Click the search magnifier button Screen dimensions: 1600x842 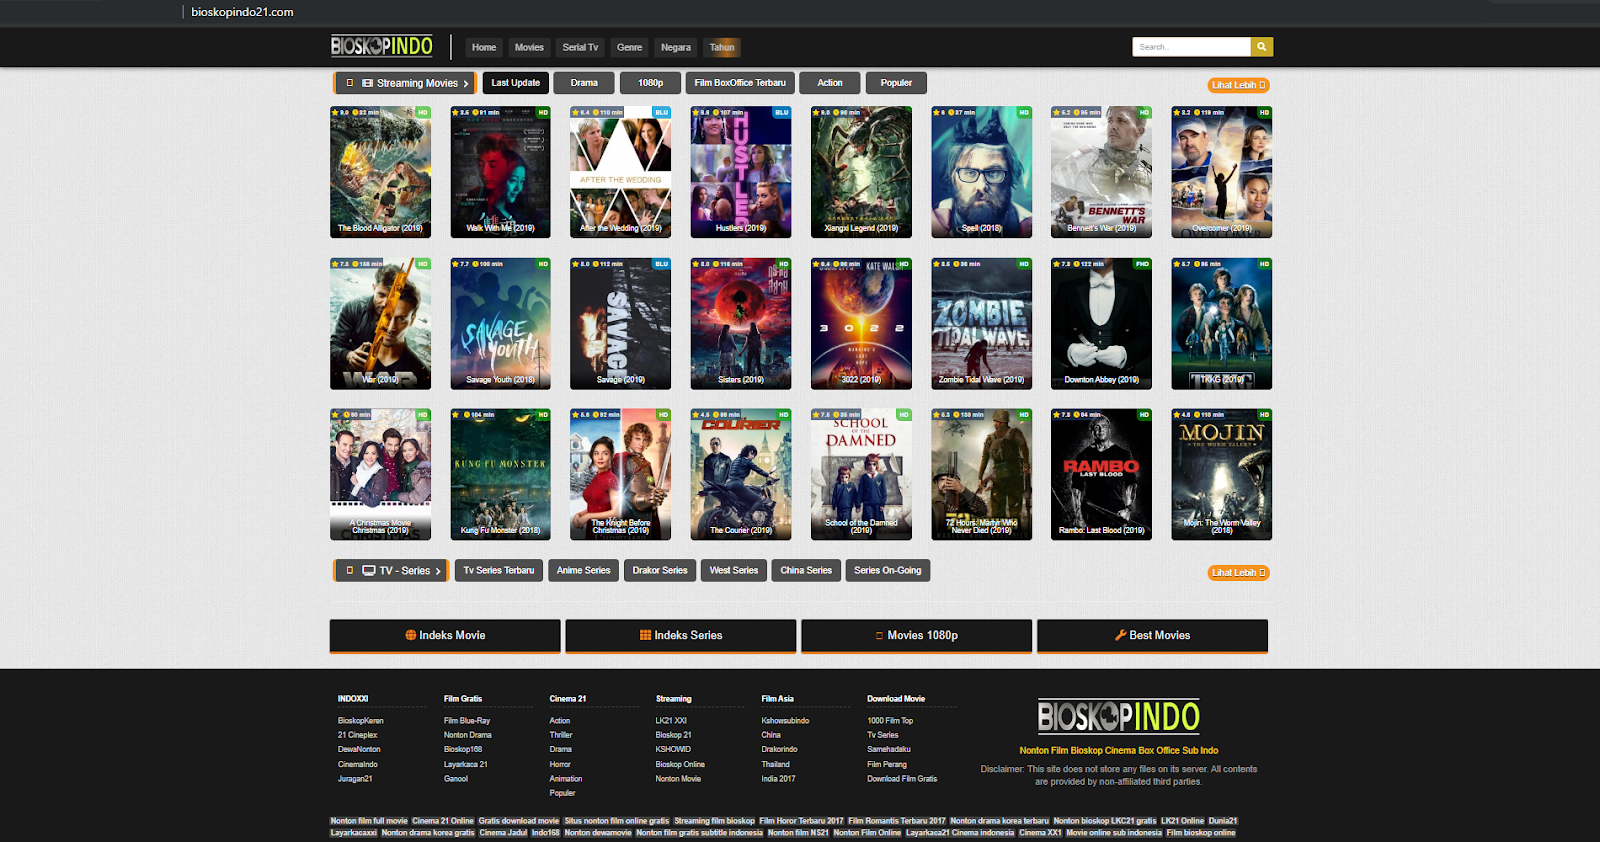click(x=1262, y=47)
